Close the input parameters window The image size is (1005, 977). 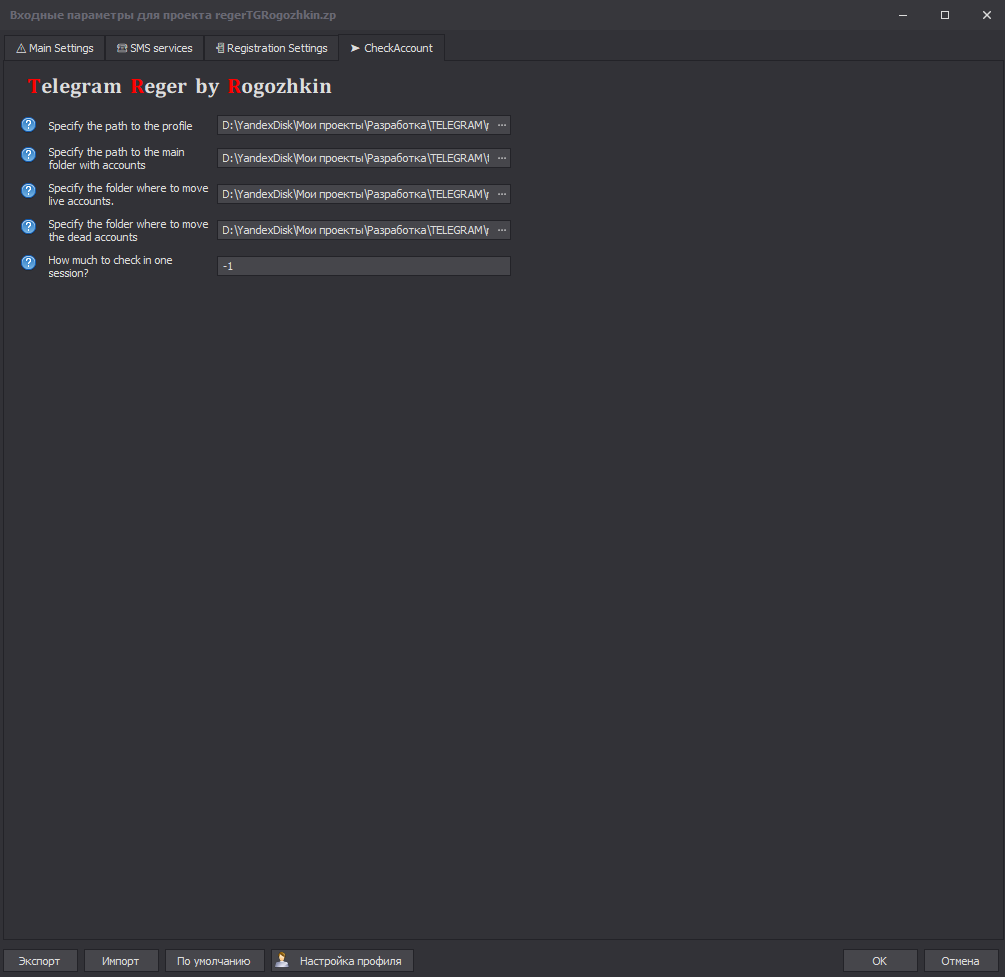pos(987,15)
